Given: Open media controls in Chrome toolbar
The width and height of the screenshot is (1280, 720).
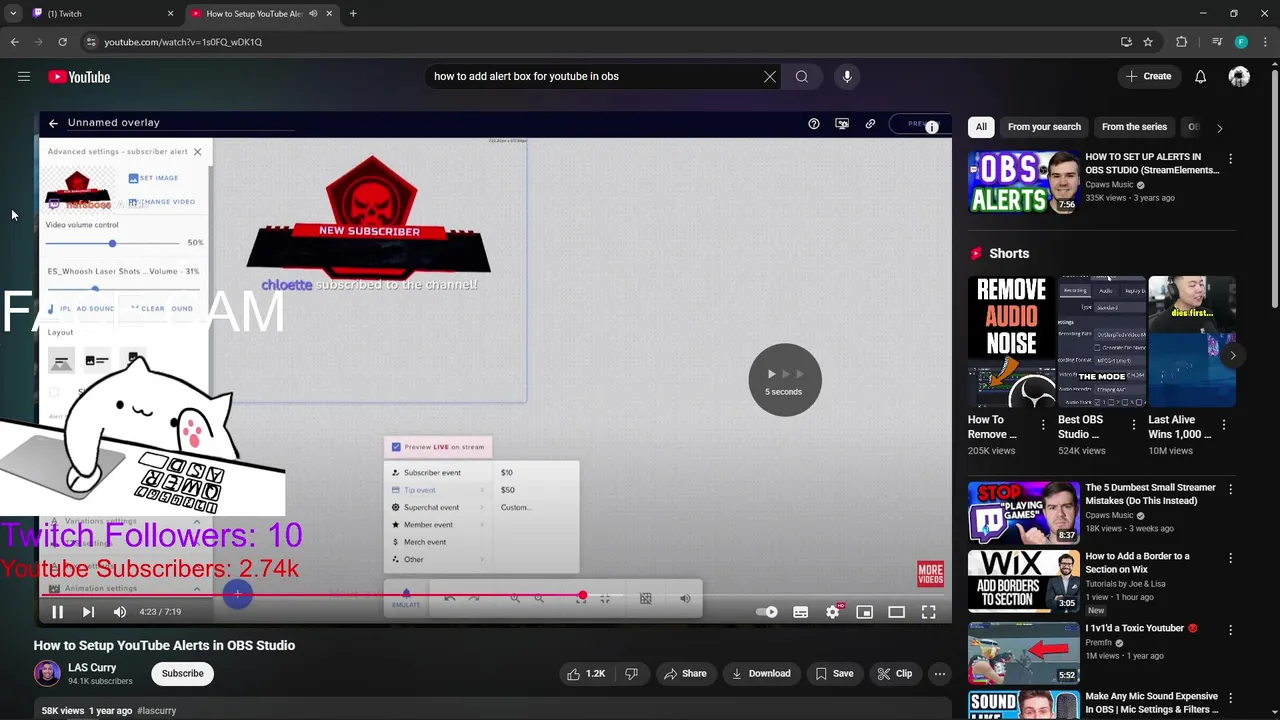Looking at the screenshot, I should (1216, 42).
